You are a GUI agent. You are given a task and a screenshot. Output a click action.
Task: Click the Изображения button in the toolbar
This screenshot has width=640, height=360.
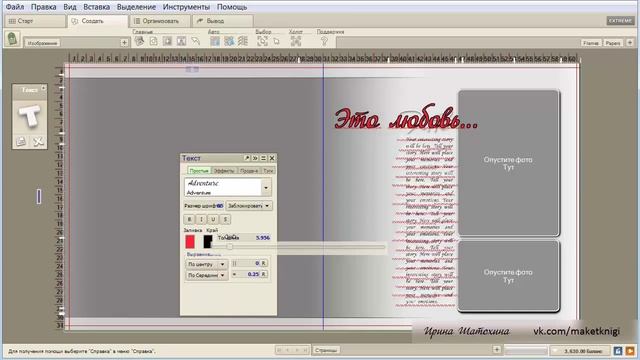[x=42, y=43]
